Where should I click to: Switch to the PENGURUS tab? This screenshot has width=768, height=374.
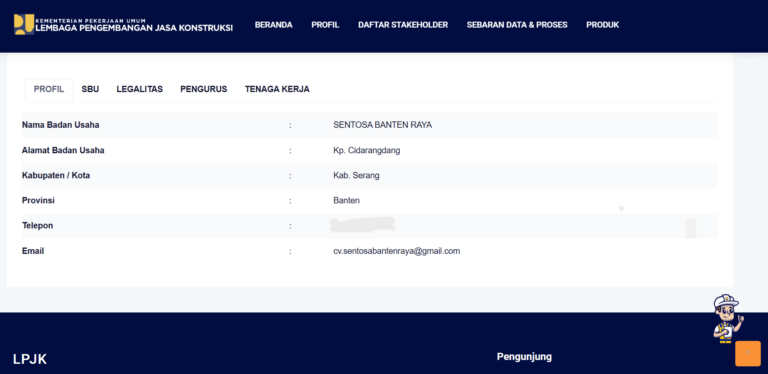[x=204, y=89]
